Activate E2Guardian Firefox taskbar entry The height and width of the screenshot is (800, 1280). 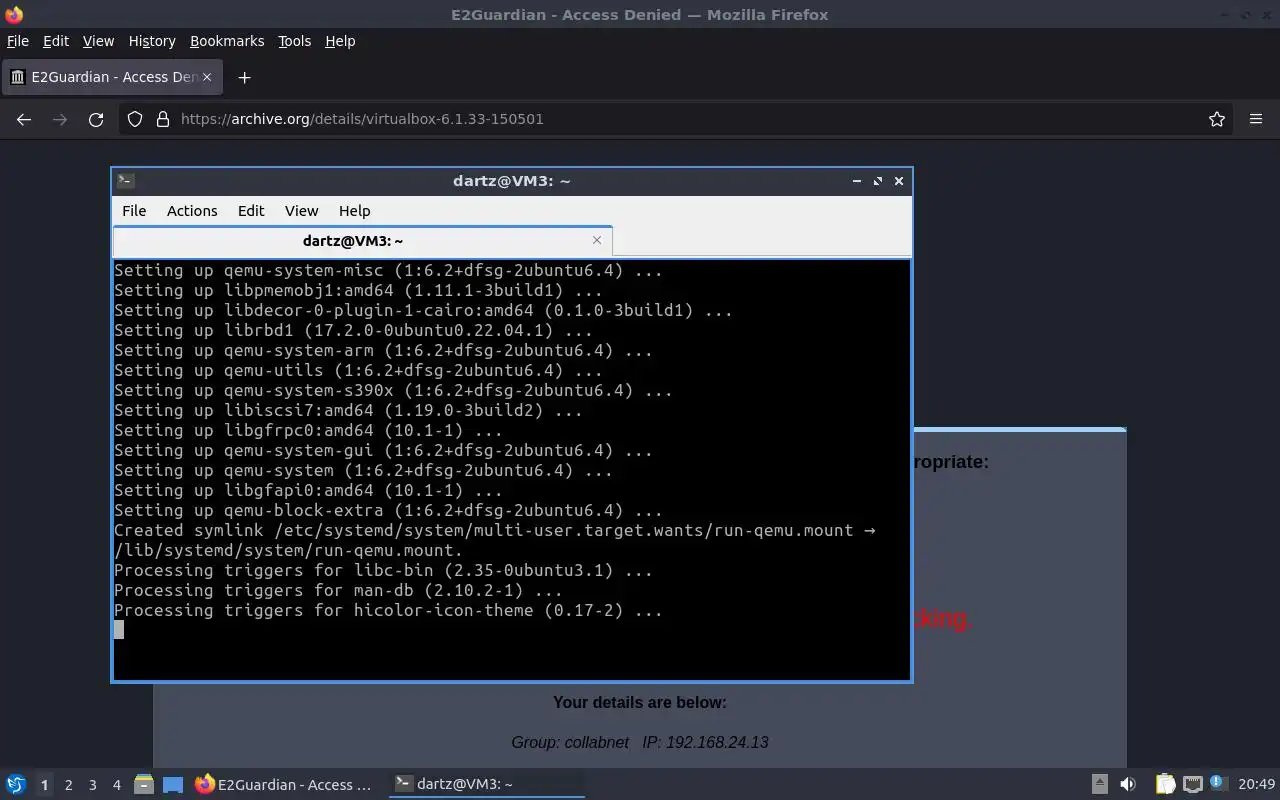(284, 784)
